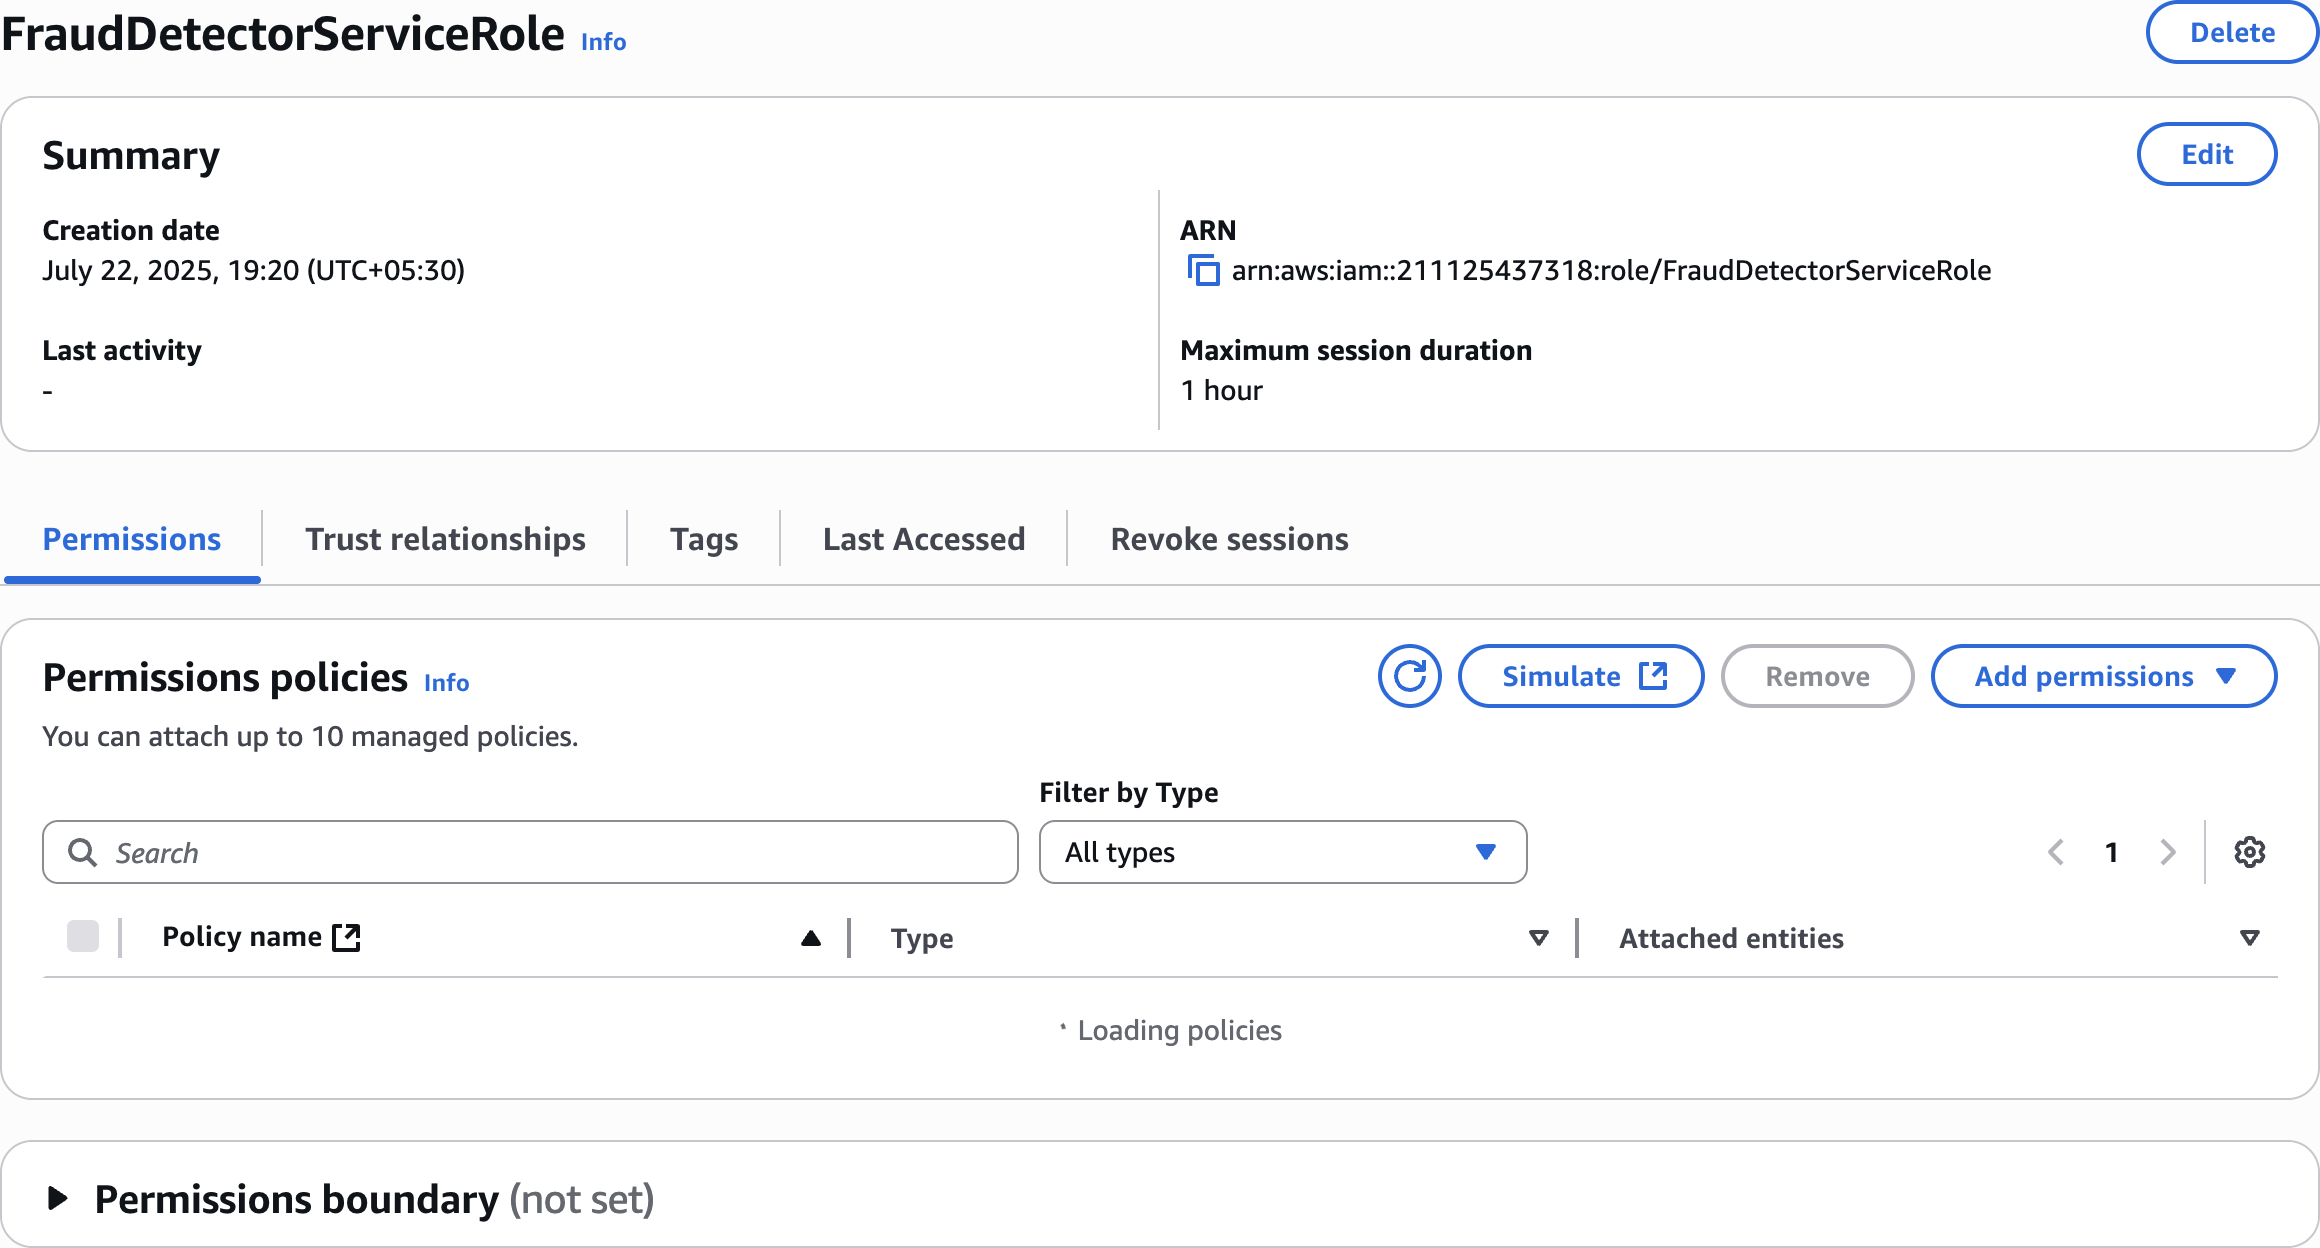This screenshot has height=1248, width=2320.
Task: Toggle the select-all policies checkbox
Action: pyautogui.click(x=83, y=937)
